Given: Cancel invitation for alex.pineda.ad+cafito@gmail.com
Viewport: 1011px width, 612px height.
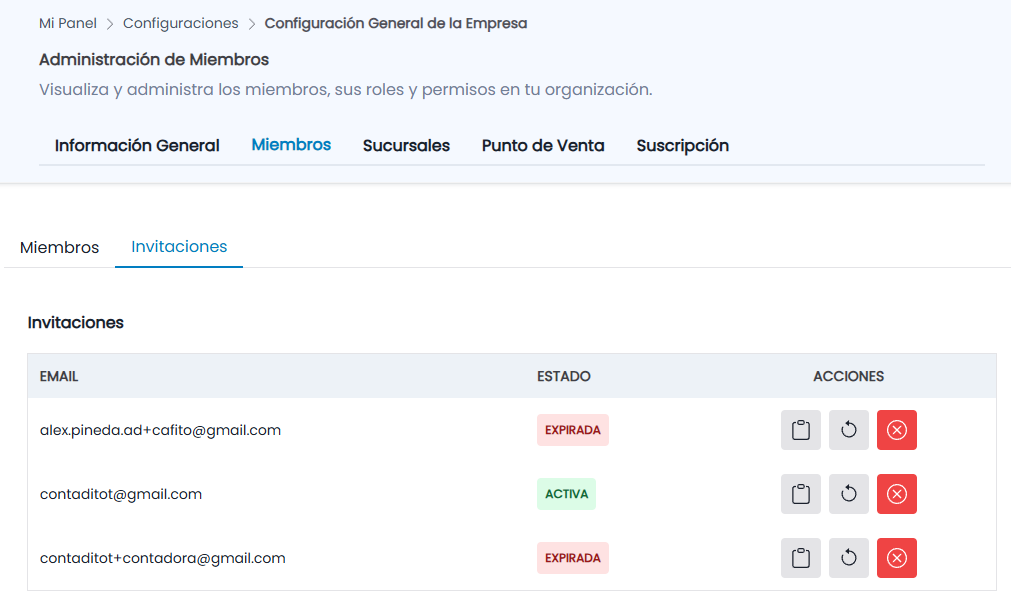Looking at the screenshot, I should [x=896, y=430].
